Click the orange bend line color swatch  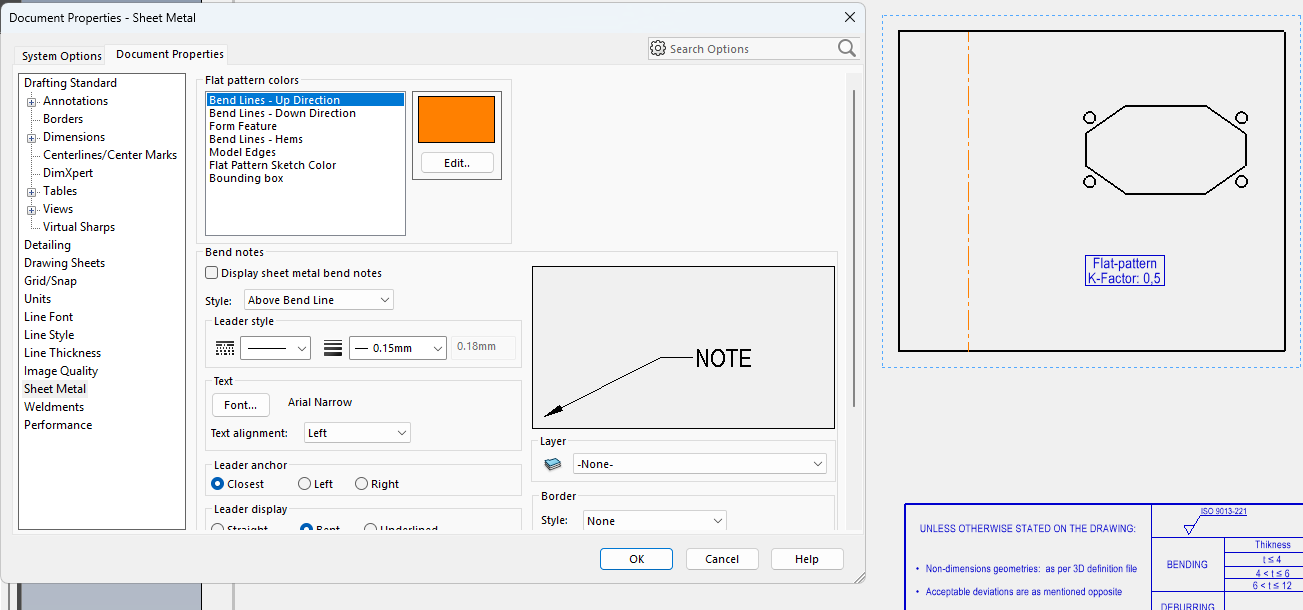point(456,120)
